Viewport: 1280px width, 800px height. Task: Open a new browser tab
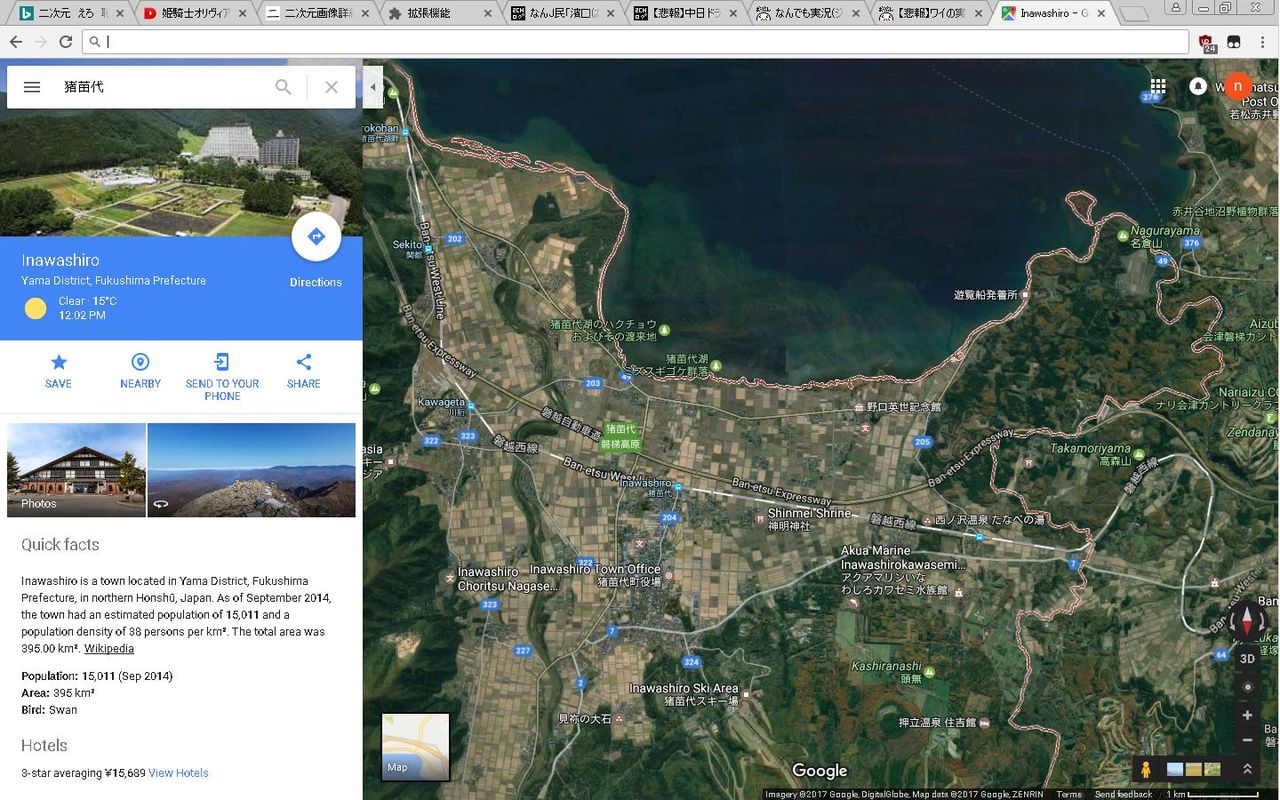[x=1133, y=14]
